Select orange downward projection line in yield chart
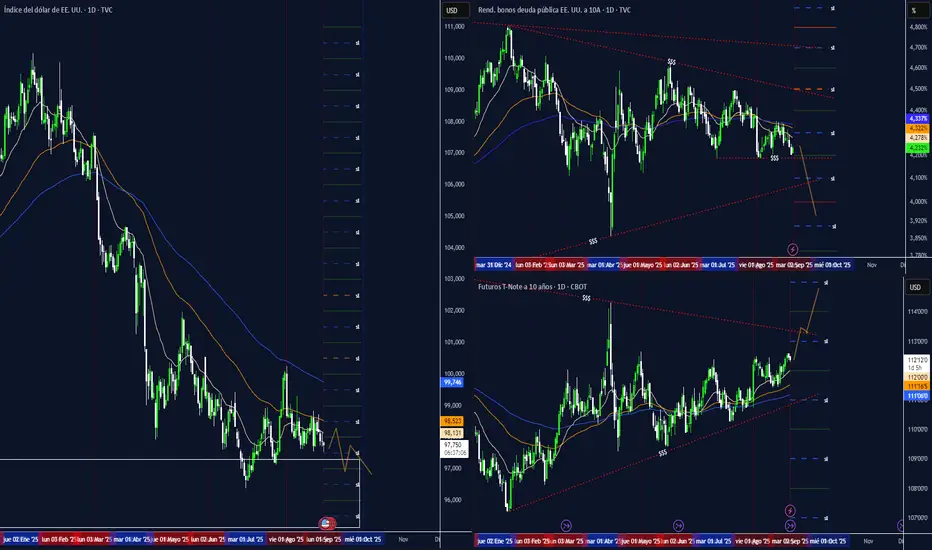 808,180
